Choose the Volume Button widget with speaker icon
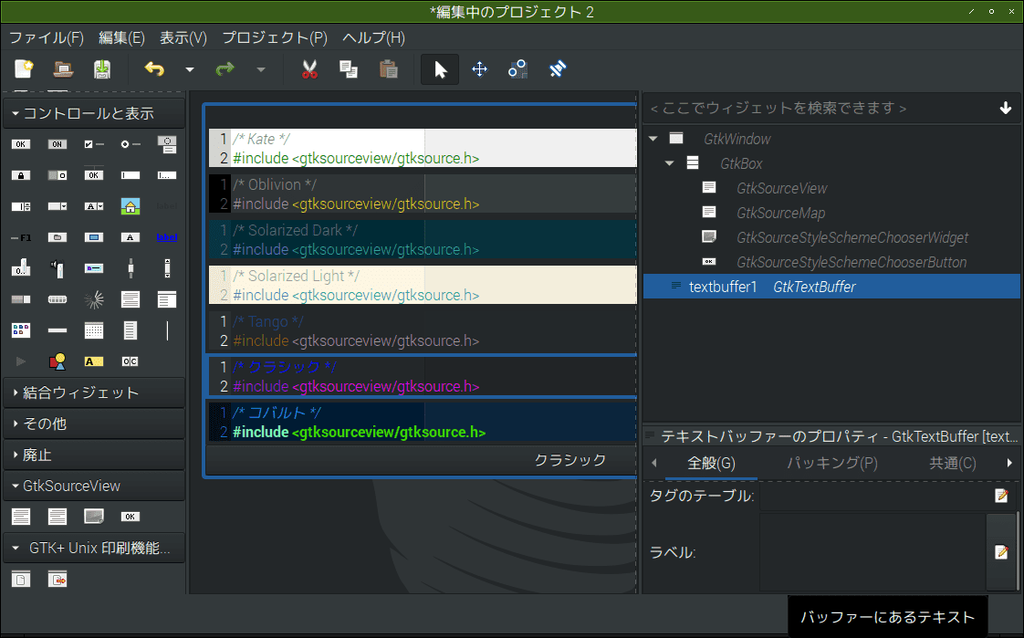The width and height of the screenshot is (1024, 638). [x=57, y=268]
